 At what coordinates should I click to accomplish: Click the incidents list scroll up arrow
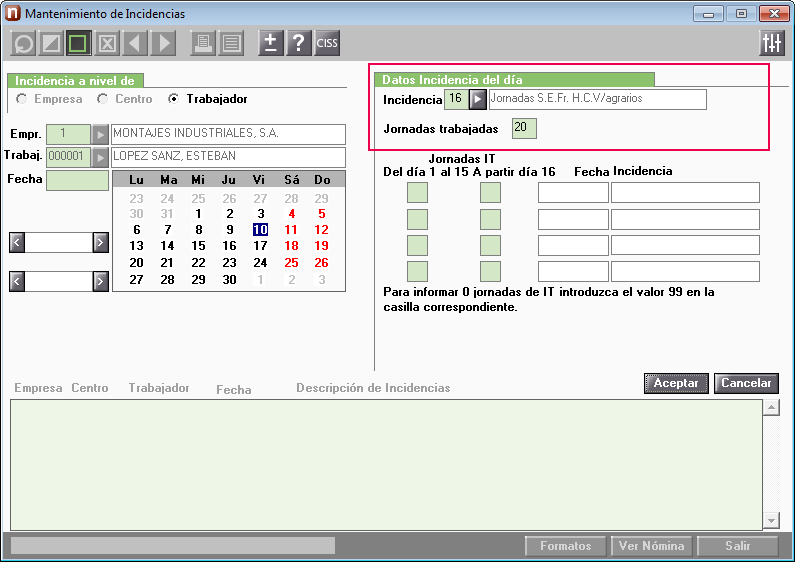pyautogui.click(x=771, y=407)
